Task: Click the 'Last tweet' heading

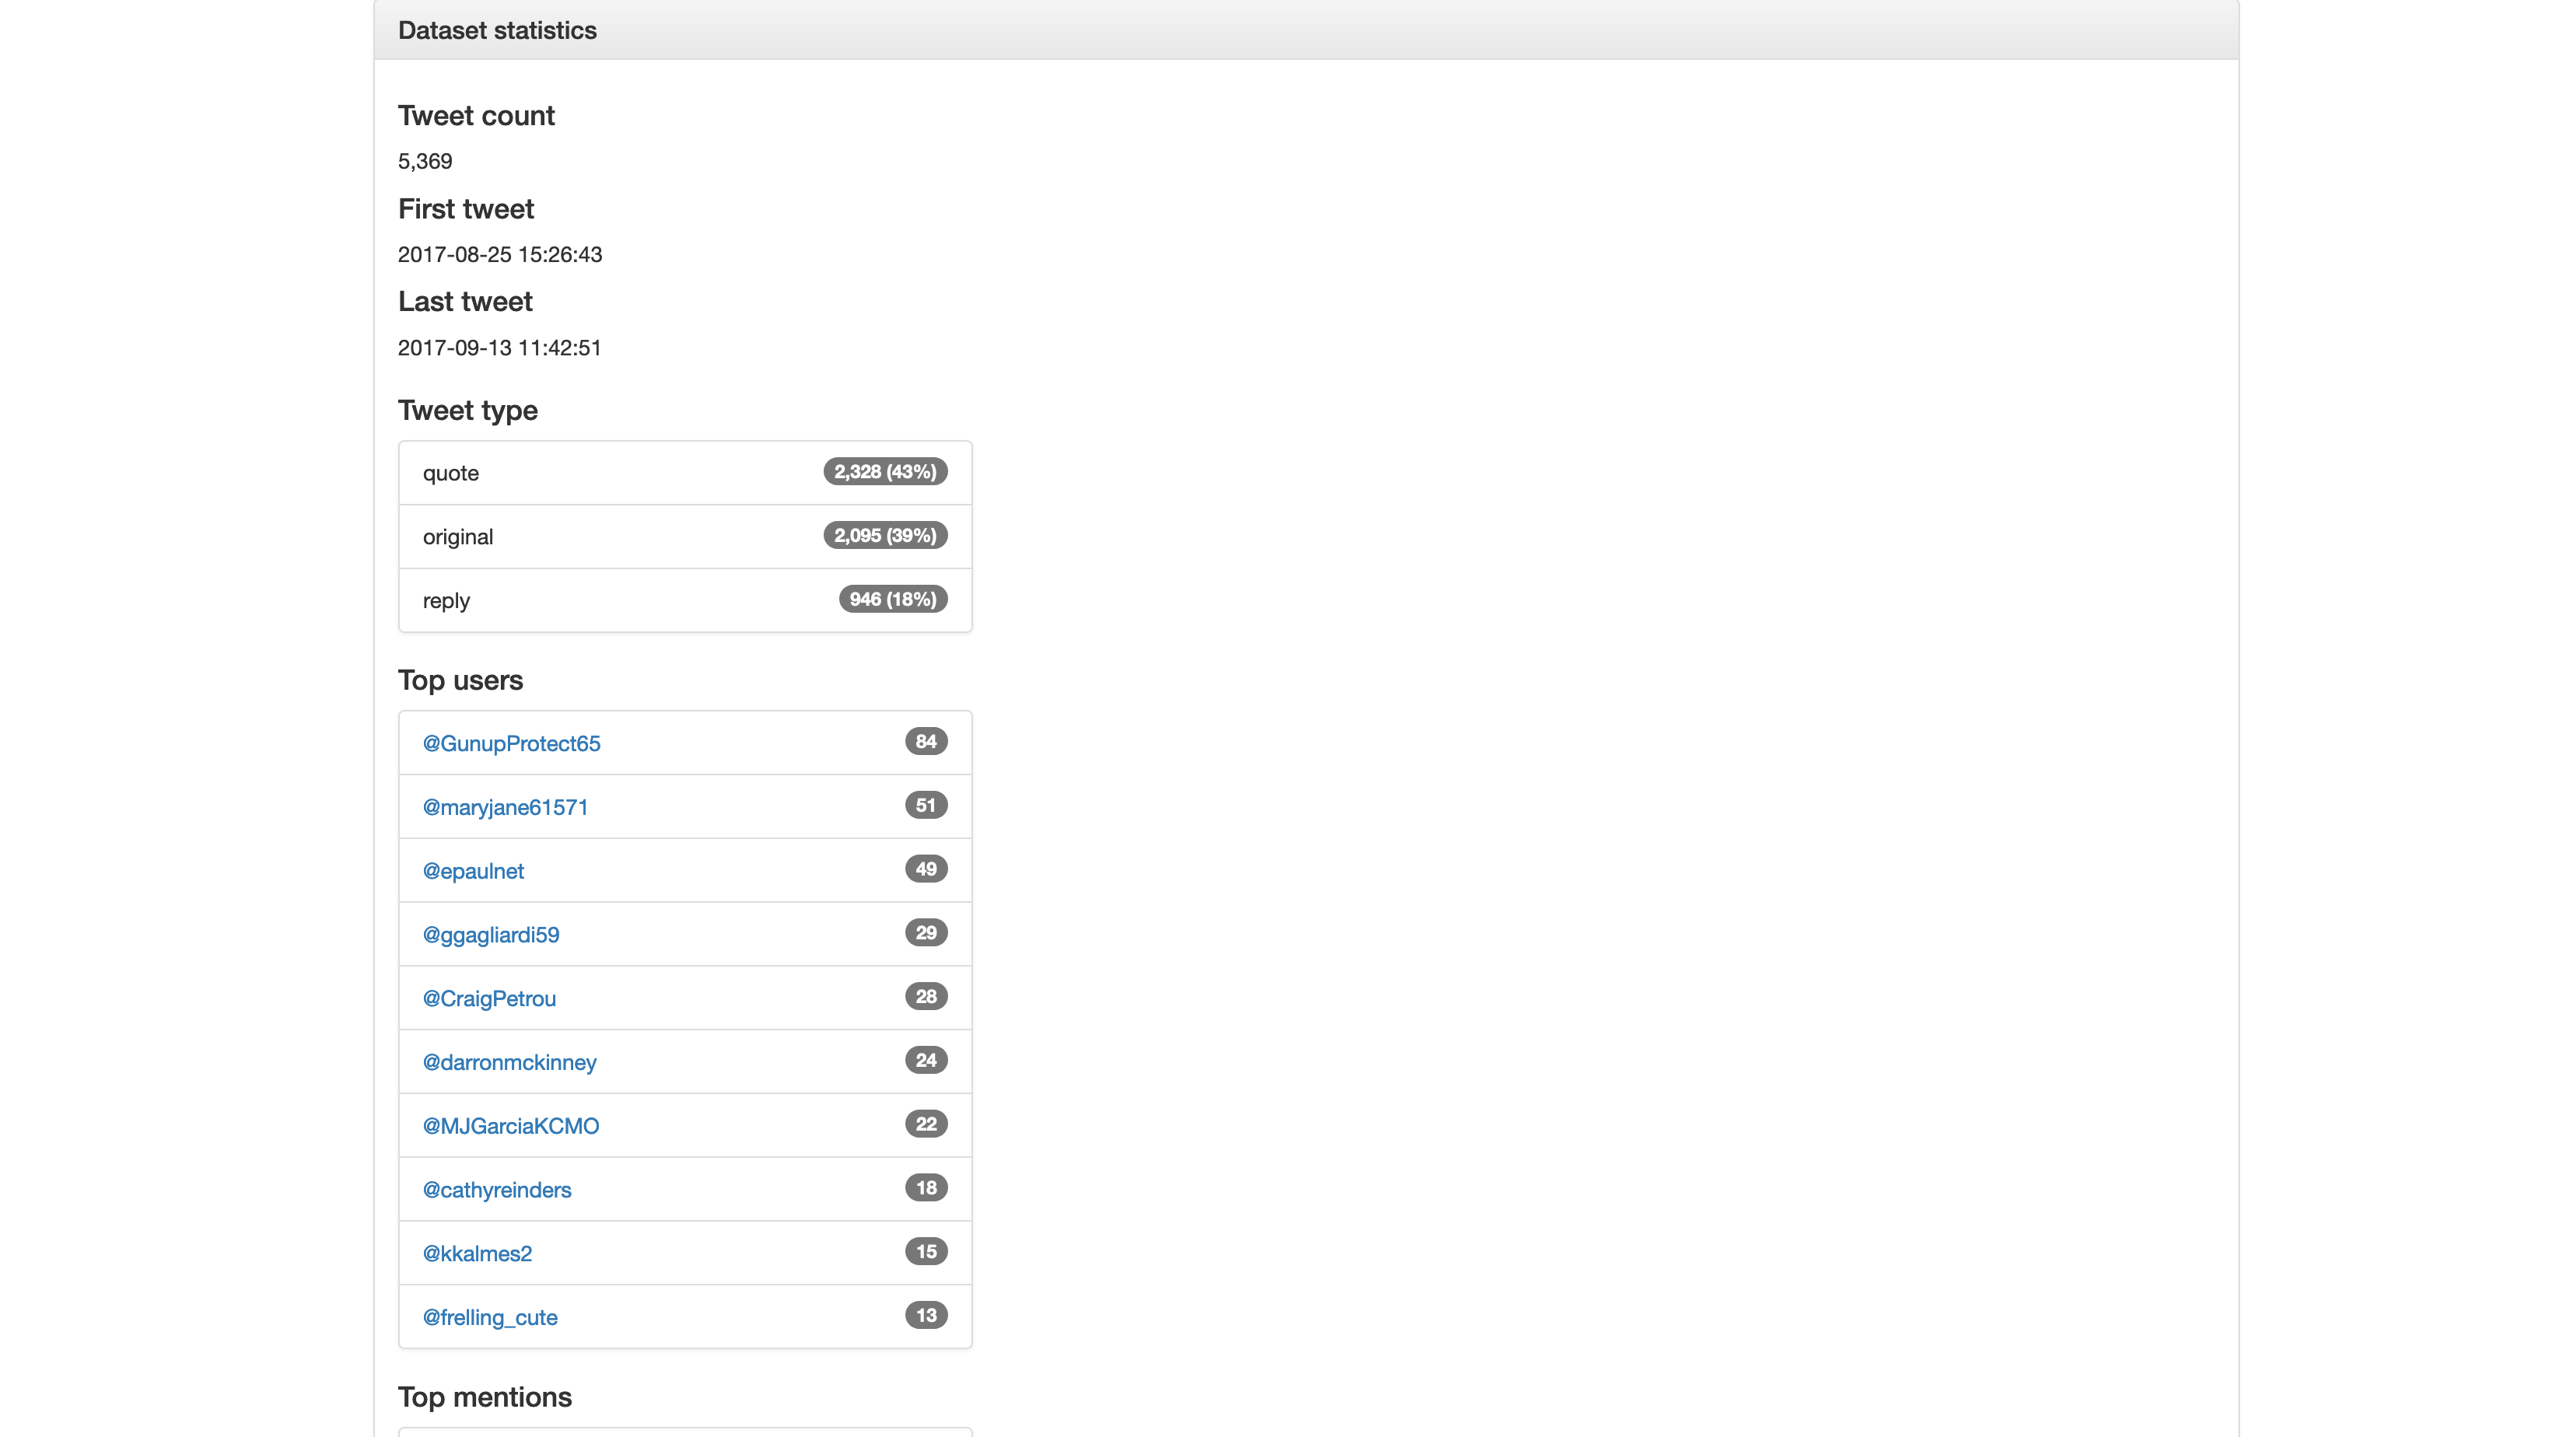Action: click(465, 302)
